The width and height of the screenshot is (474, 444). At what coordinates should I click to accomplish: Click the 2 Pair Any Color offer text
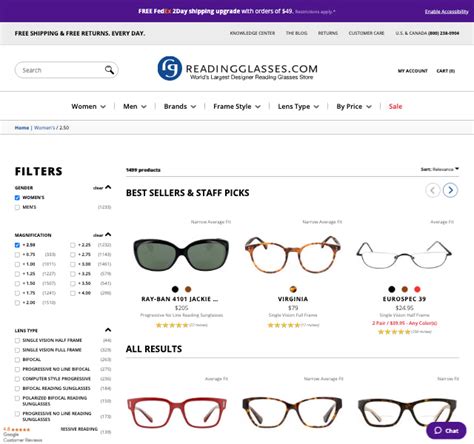tap(405, 323)
